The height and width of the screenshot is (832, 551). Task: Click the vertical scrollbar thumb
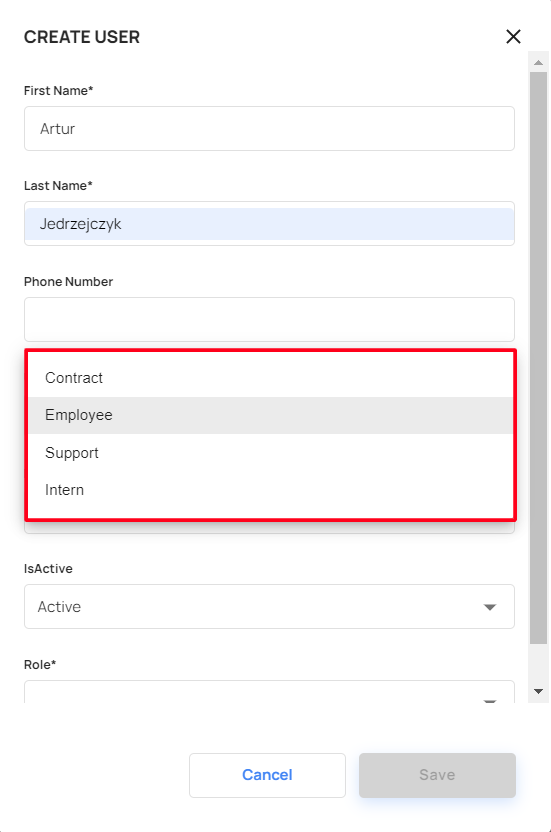point(538,358)
